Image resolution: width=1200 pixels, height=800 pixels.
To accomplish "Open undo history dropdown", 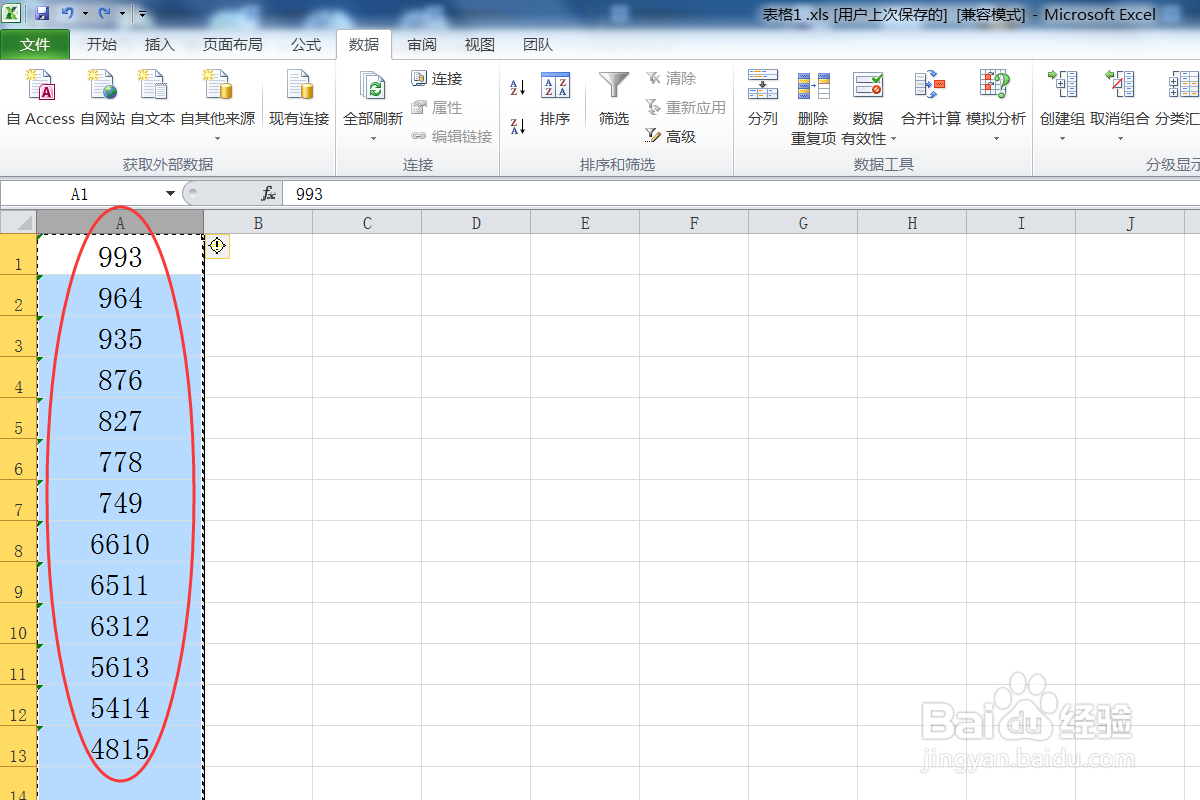I will 85,14.
